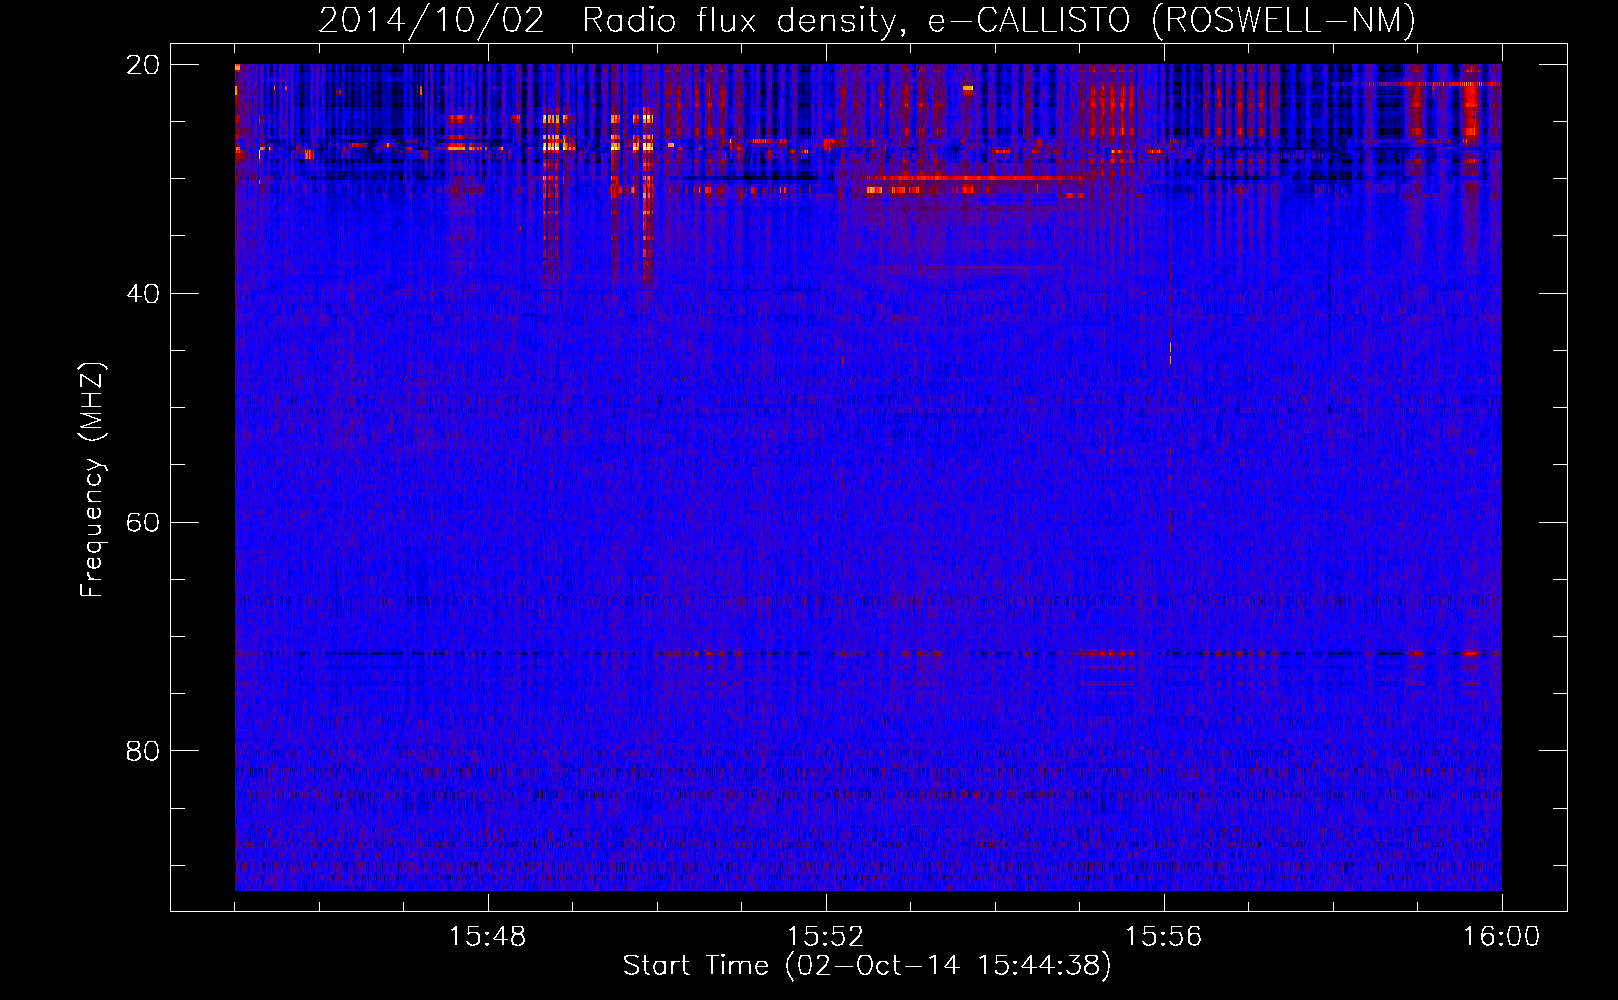Click the 'Frequency (MHZ)' y-axis label

(x=92, y=480)
